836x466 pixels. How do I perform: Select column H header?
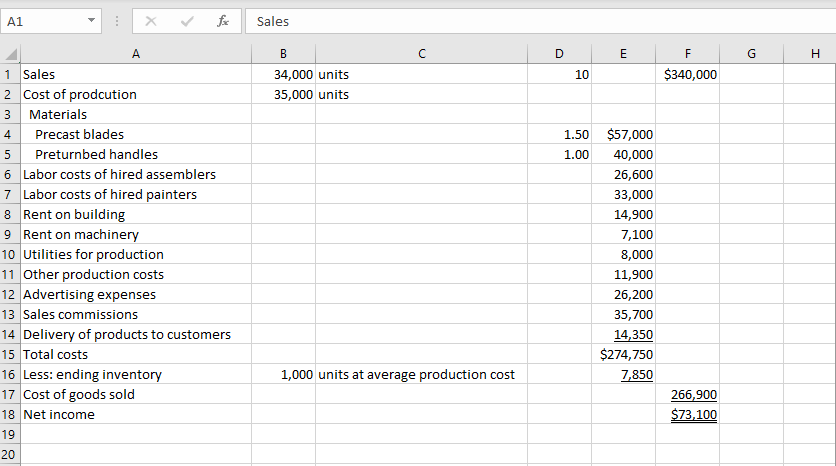coord(809,54)
